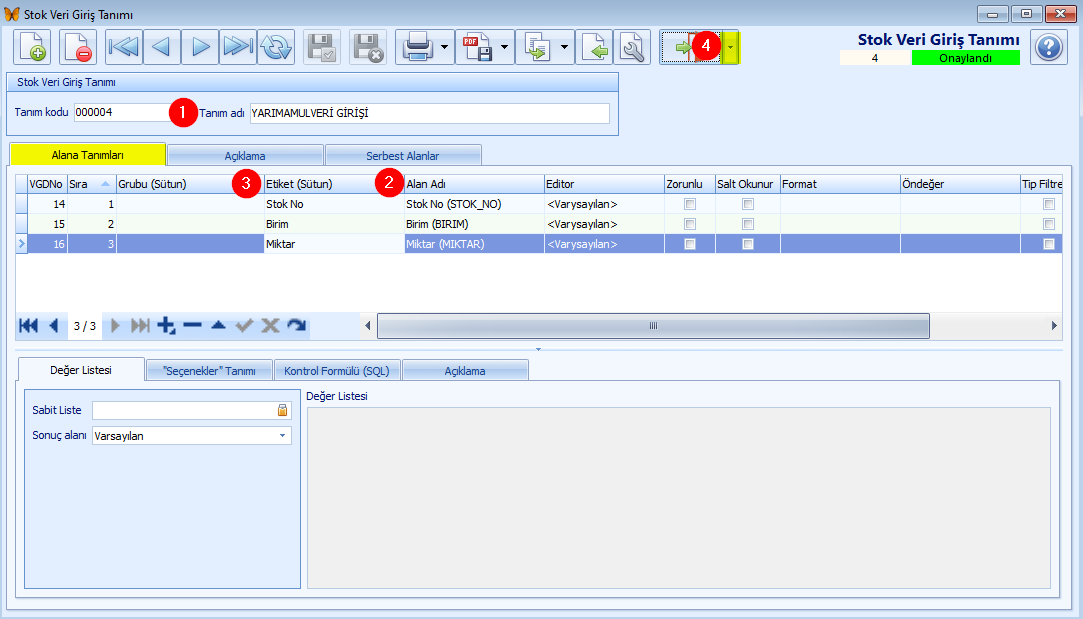Toggle Tip Filtre checkbox for Stok No row

click(x=1049, y=204)
